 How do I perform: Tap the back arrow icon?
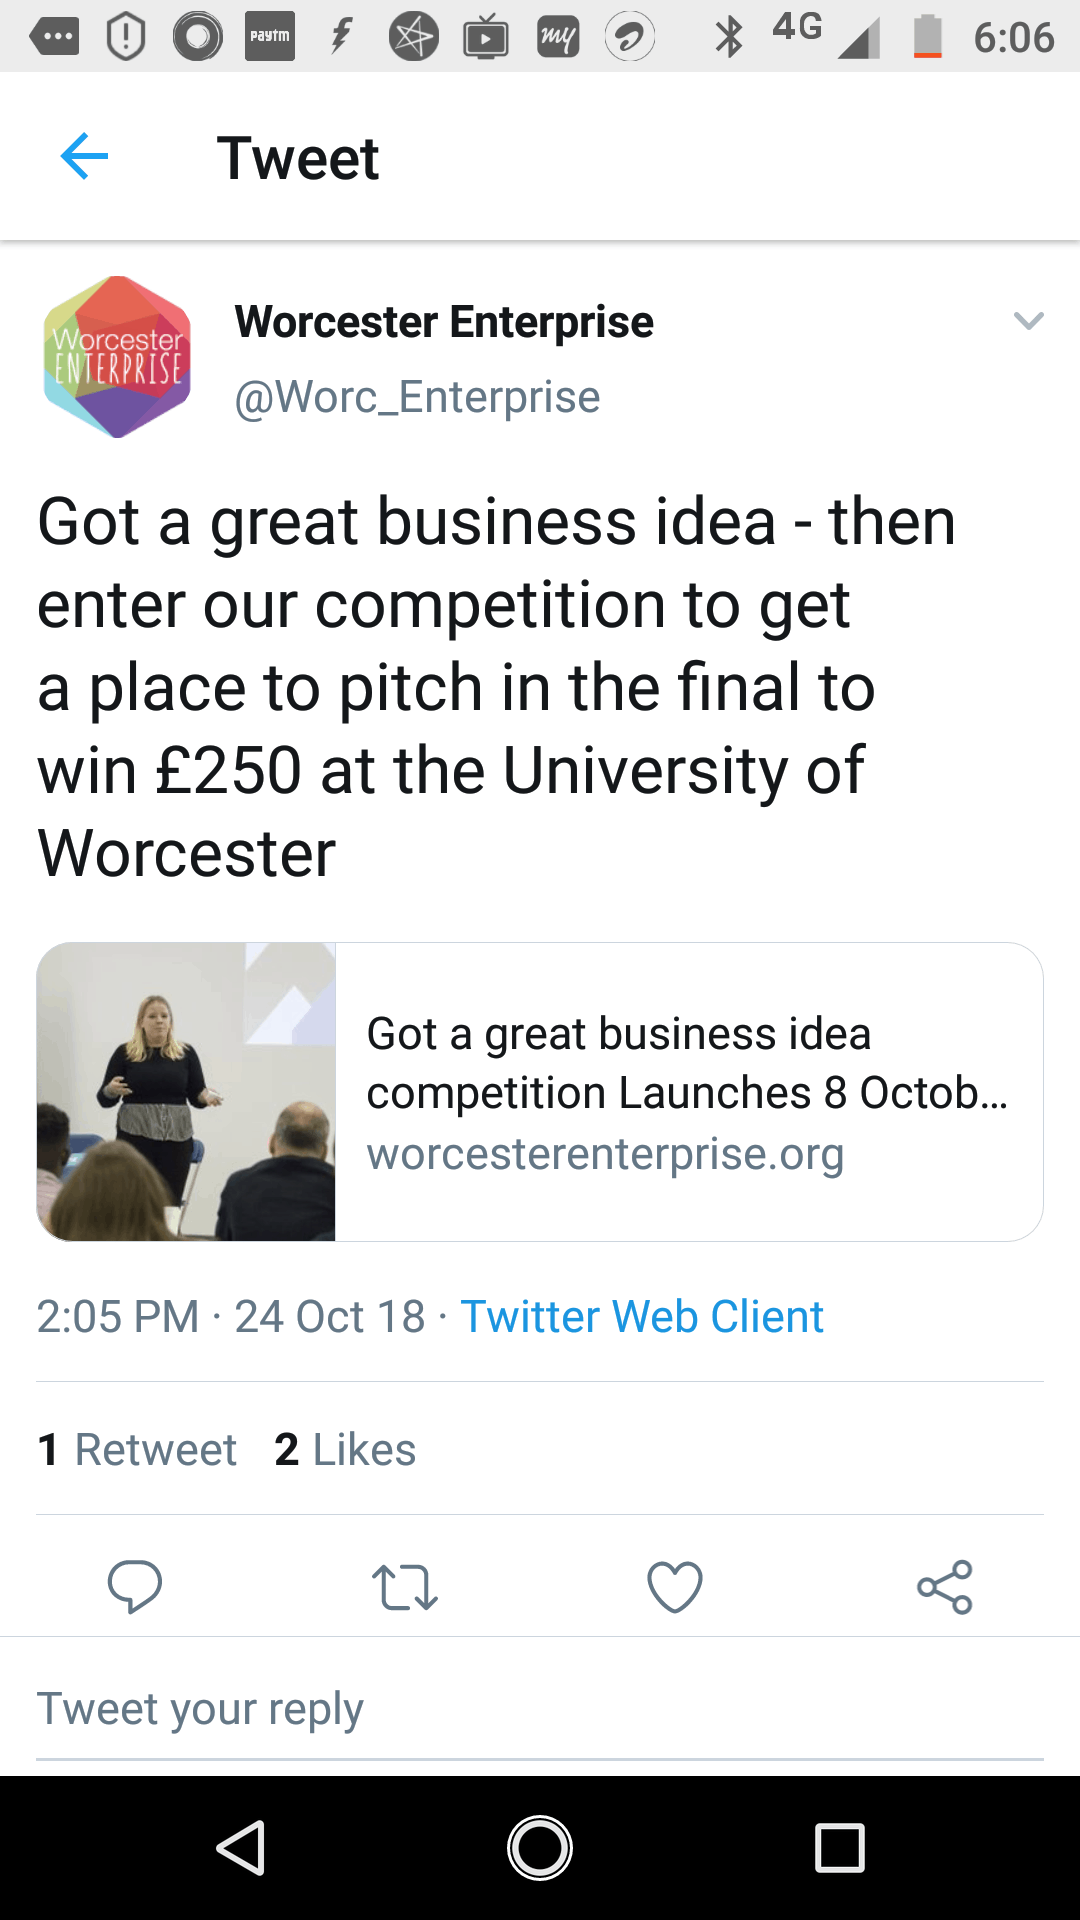(x=84, y=157)
